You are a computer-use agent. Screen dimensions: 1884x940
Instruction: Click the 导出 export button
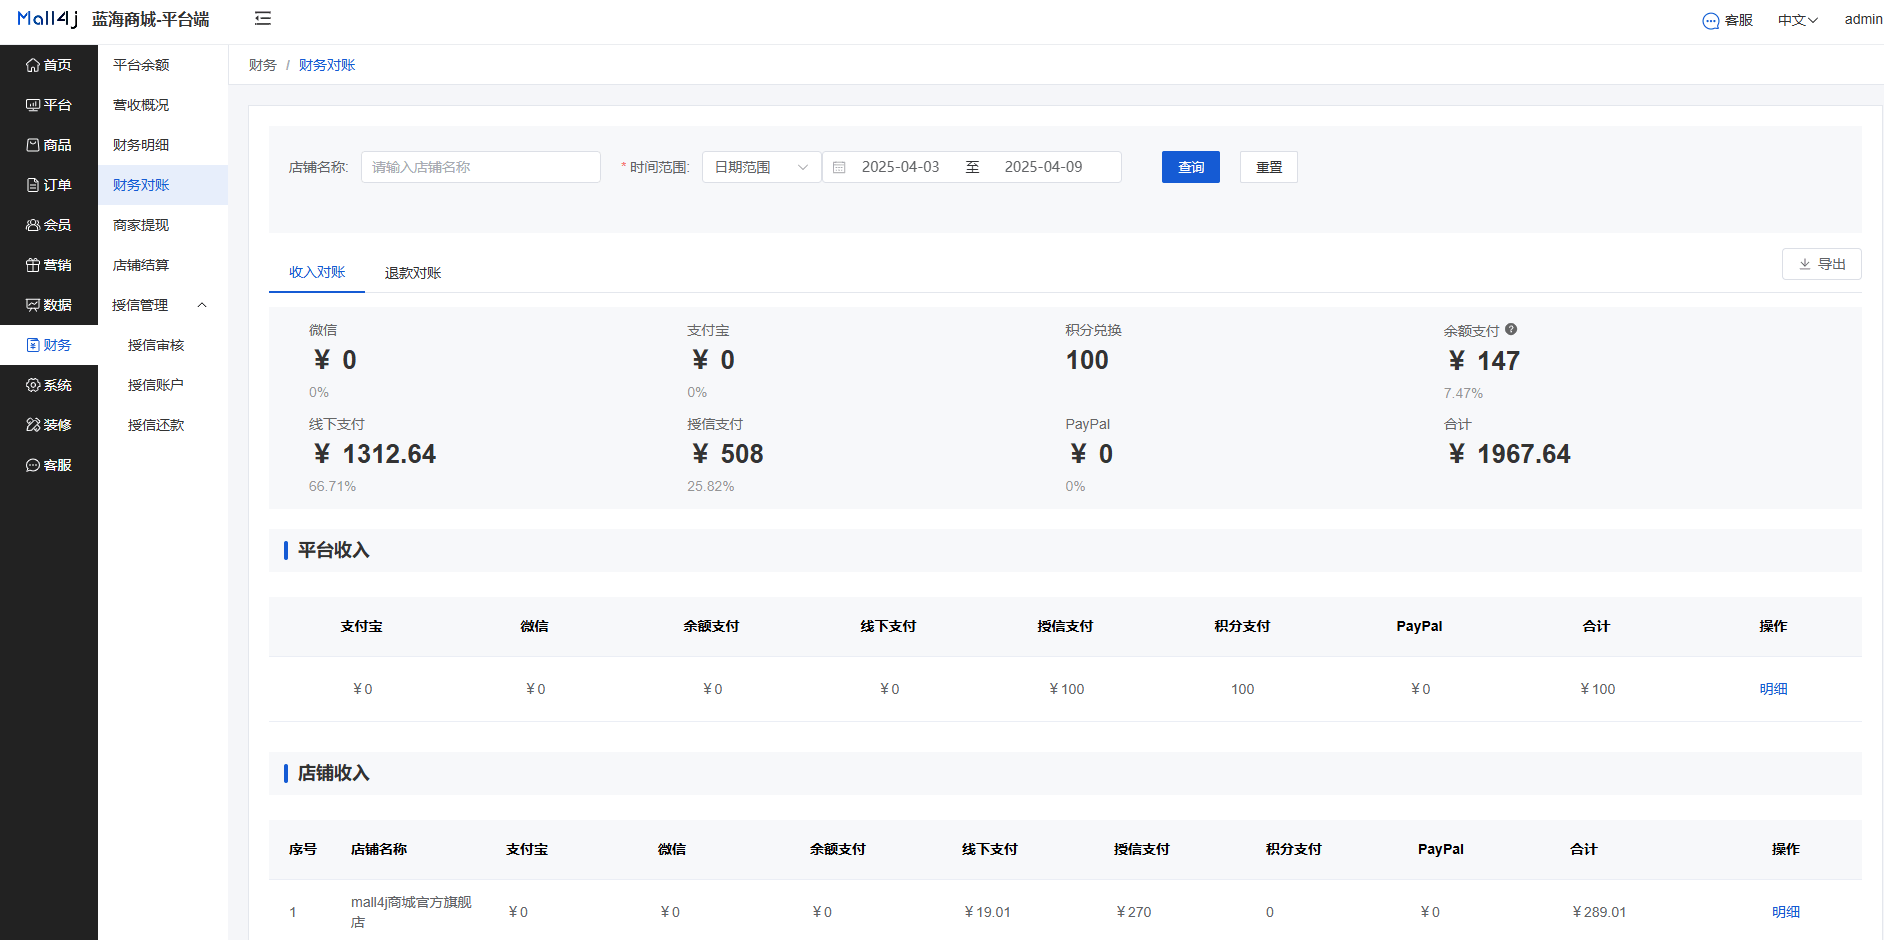click(1822, 264)
